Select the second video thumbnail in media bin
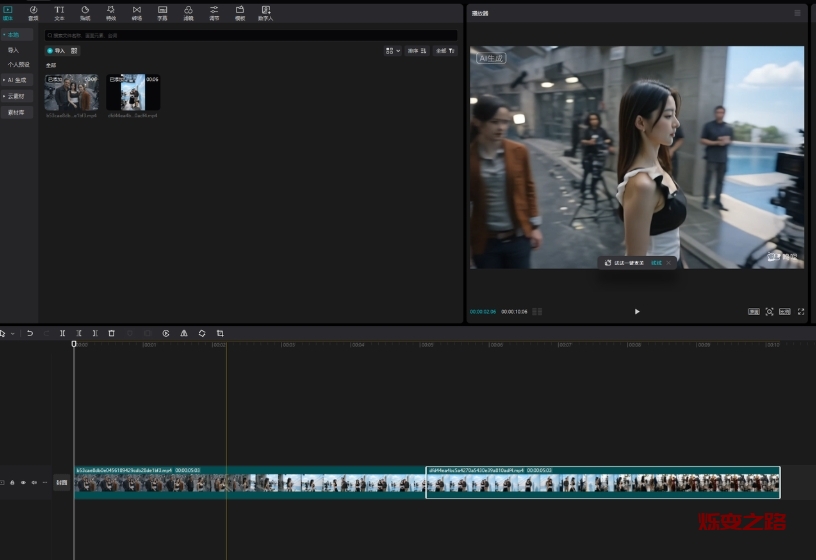Screen dimensions: 816x560 (x=133, y=93)
